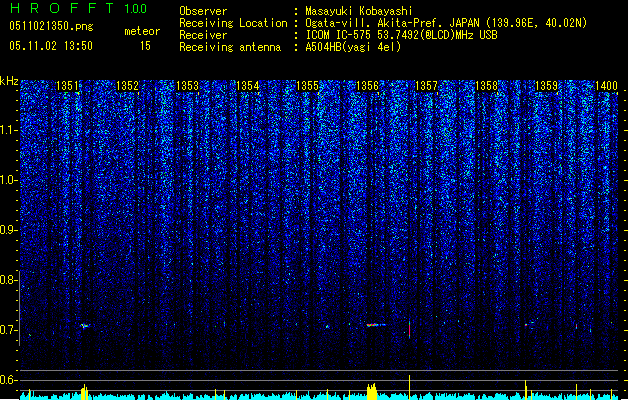
Task: Click the 1352 time marker
Action: click(127, 86)
